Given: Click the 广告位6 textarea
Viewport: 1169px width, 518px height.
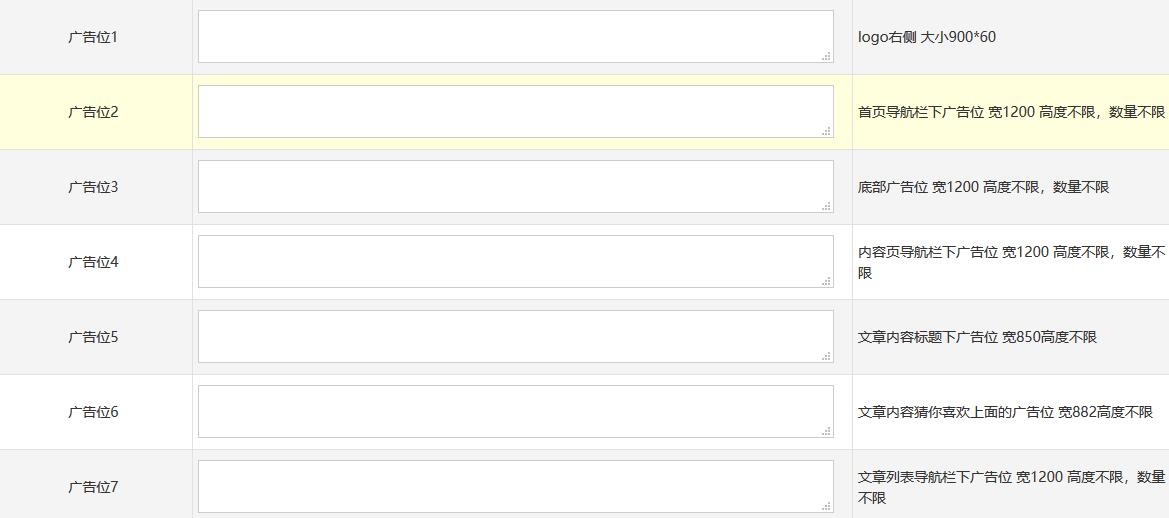Looking at the screenshot, I should click(515, 411).
